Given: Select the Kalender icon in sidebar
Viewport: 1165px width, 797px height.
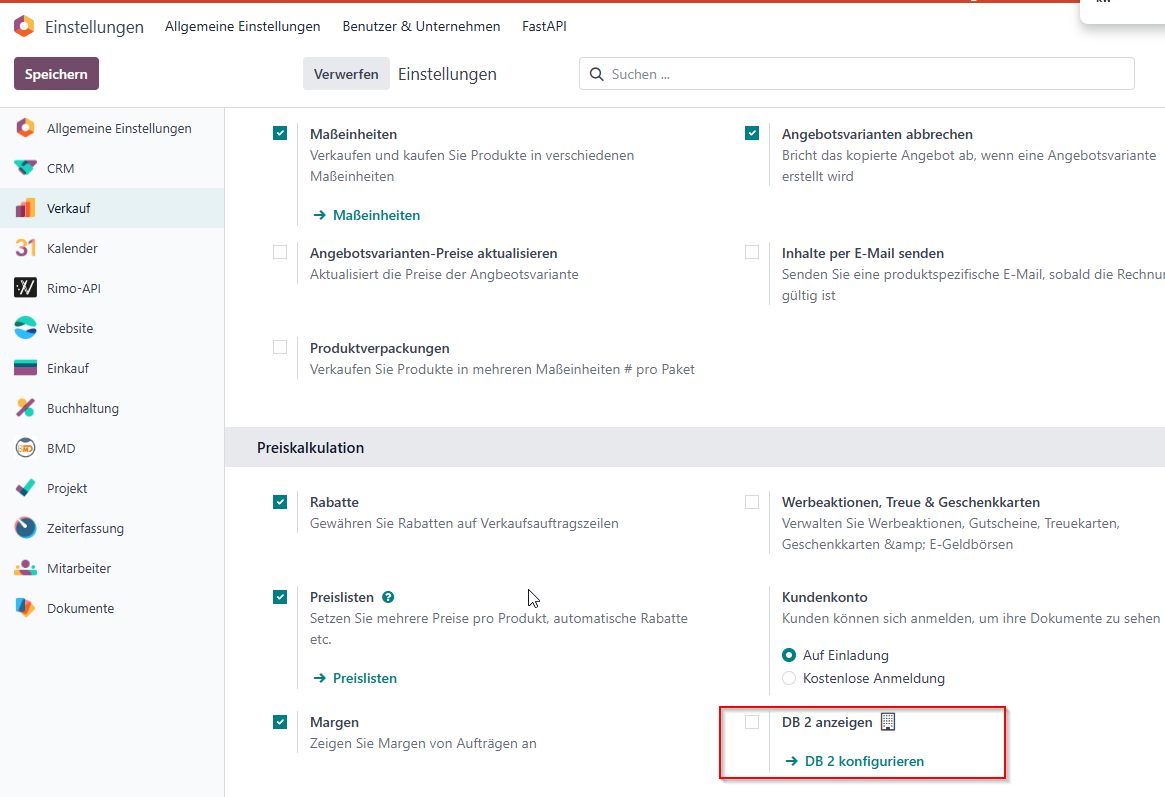Looking at the screenshot, I should (x=25, y=248).
